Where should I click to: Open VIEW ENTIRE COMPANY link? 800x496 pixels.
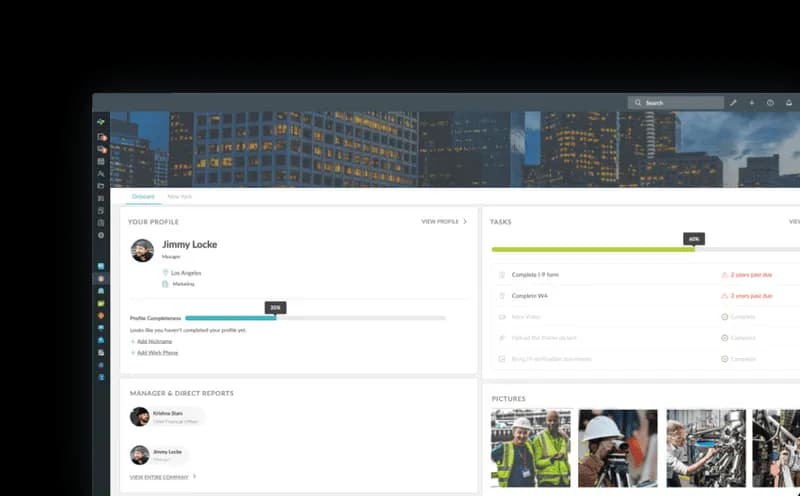pos(159,477)
